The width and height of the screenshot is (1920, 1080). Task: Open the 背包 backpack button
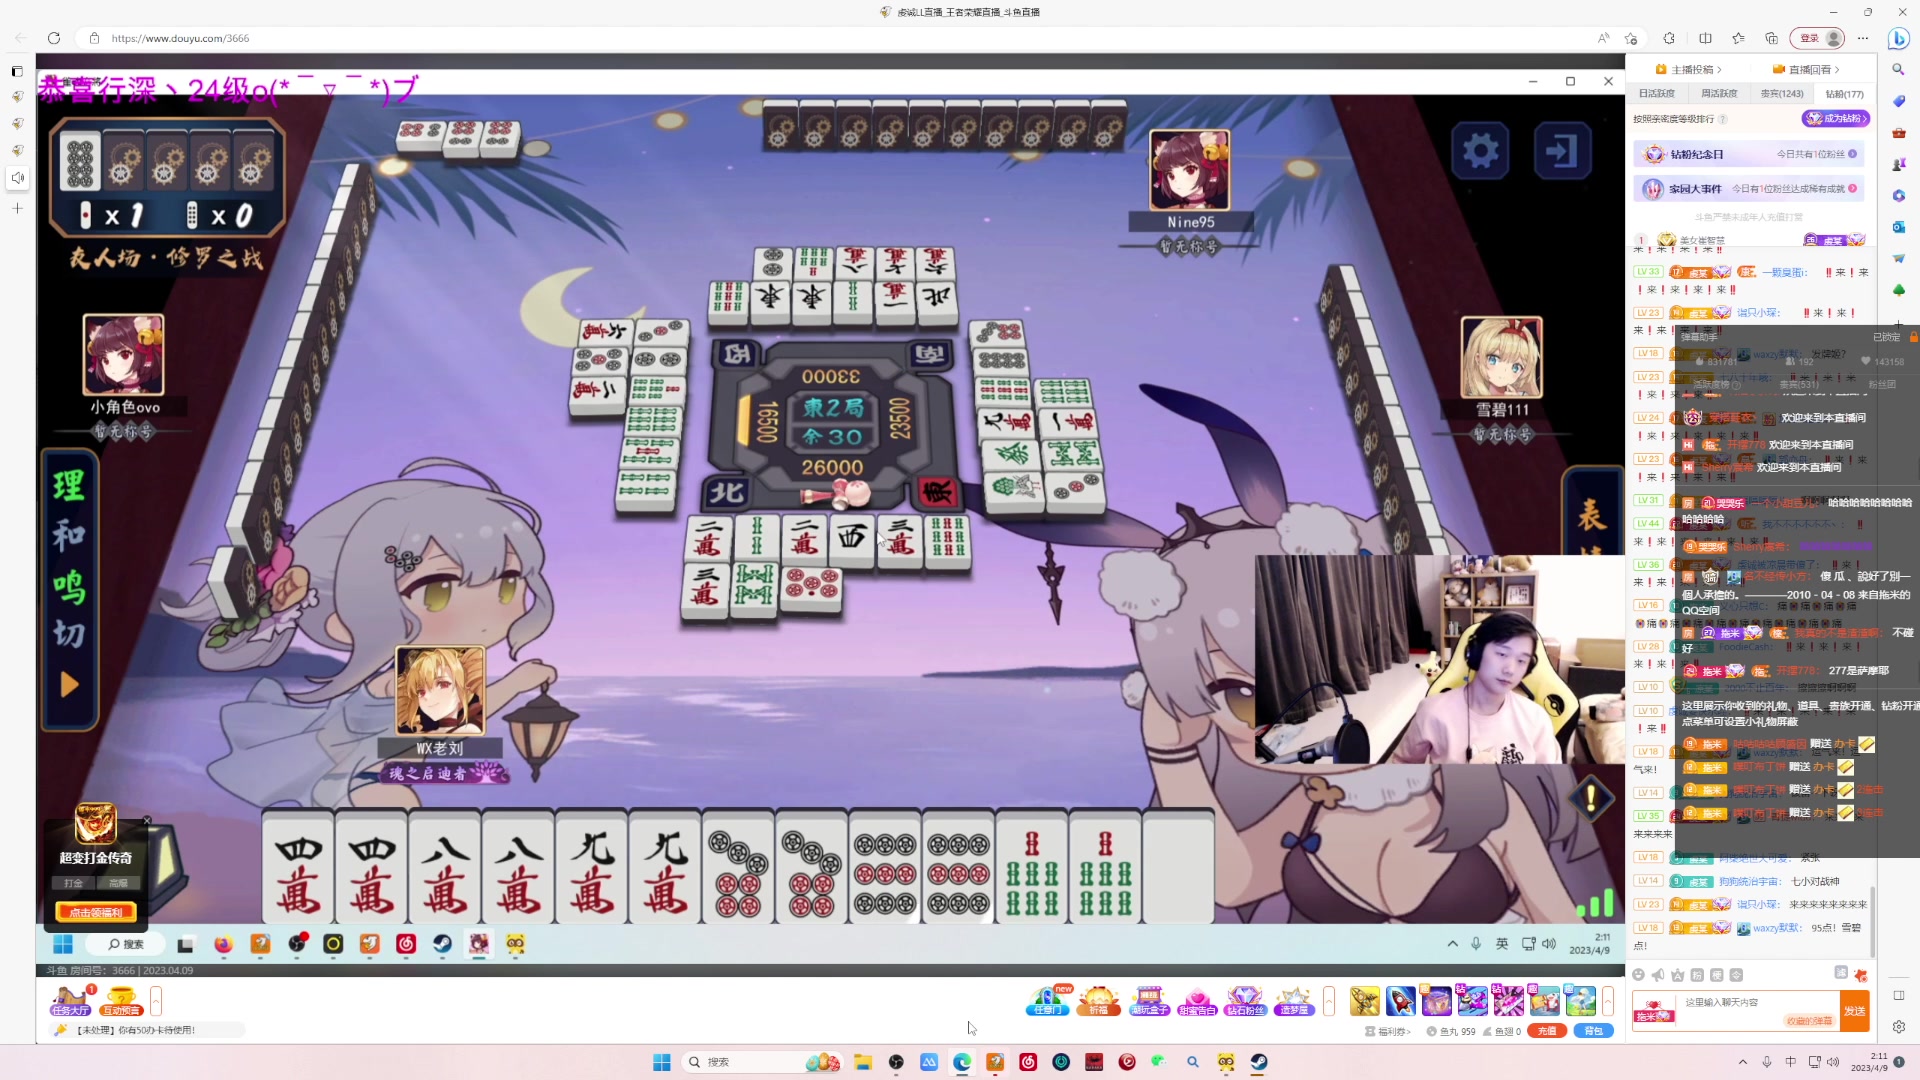[1593, 1031]
